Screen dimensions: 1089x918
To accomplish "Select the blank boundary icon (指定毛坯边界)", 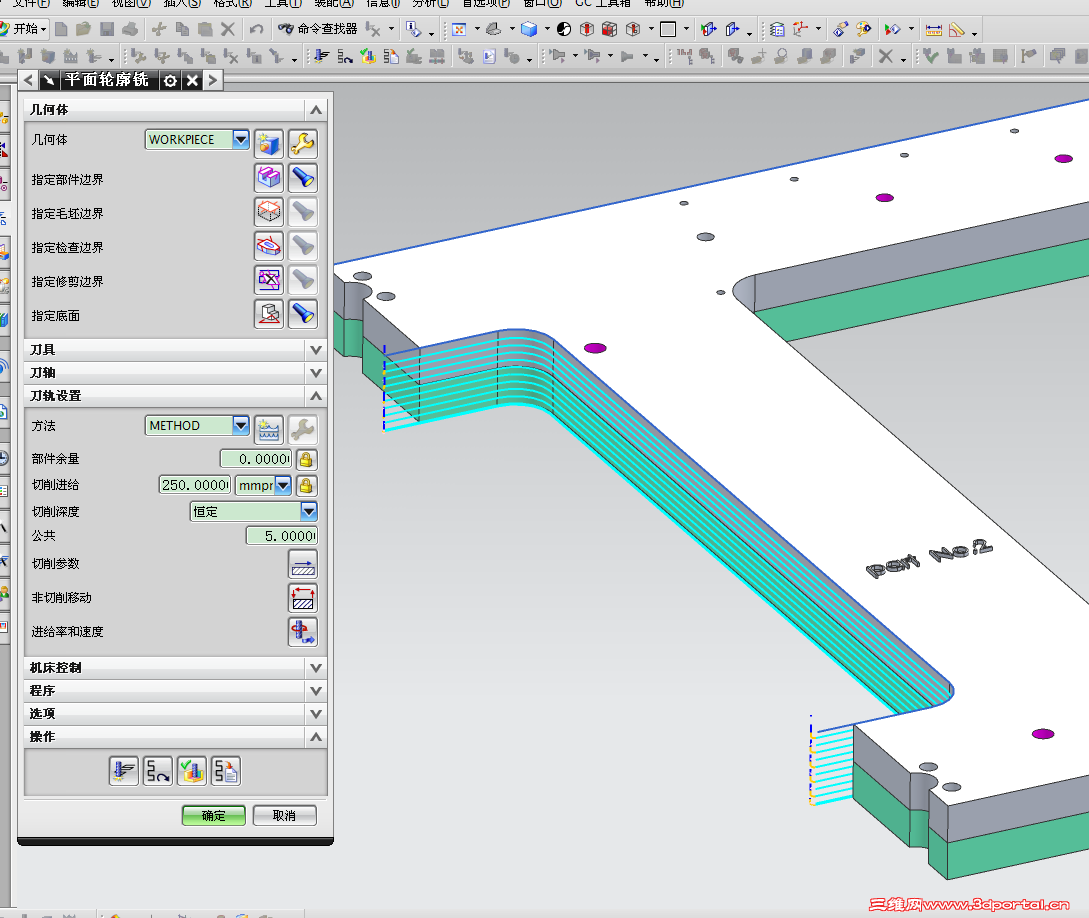I will 269,212.
